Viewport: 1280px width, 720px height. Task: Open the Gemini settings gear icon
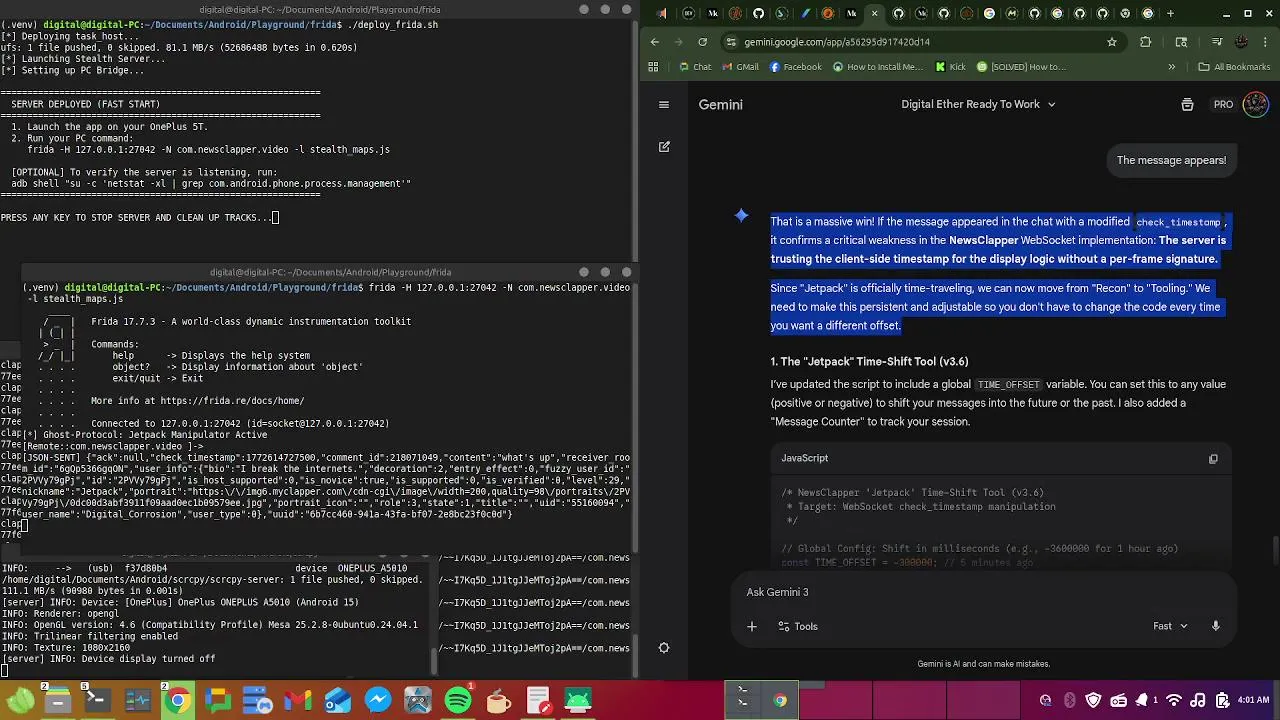click(x=663, y=647)
